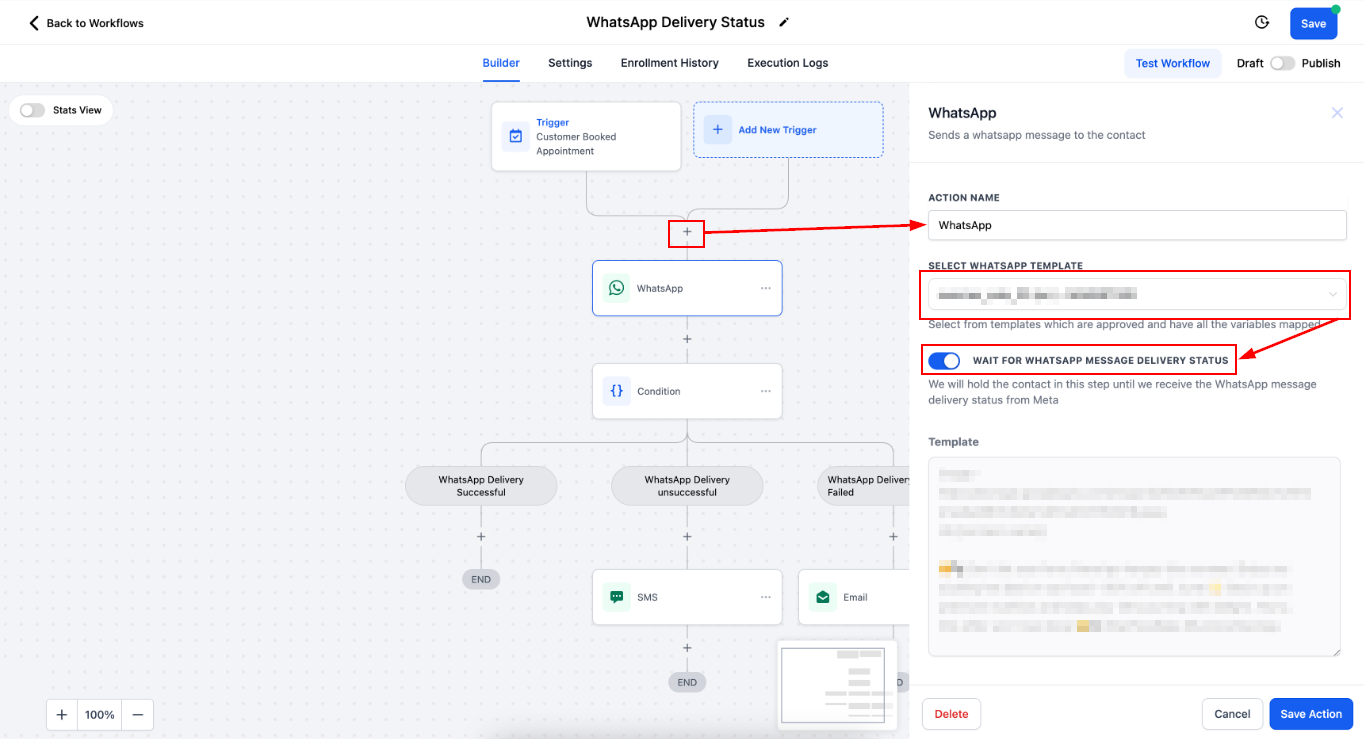Viewport: 1364px width, 739px height.
Task: Add step above the WhatsApp node
Action: [x=687, y=232]
